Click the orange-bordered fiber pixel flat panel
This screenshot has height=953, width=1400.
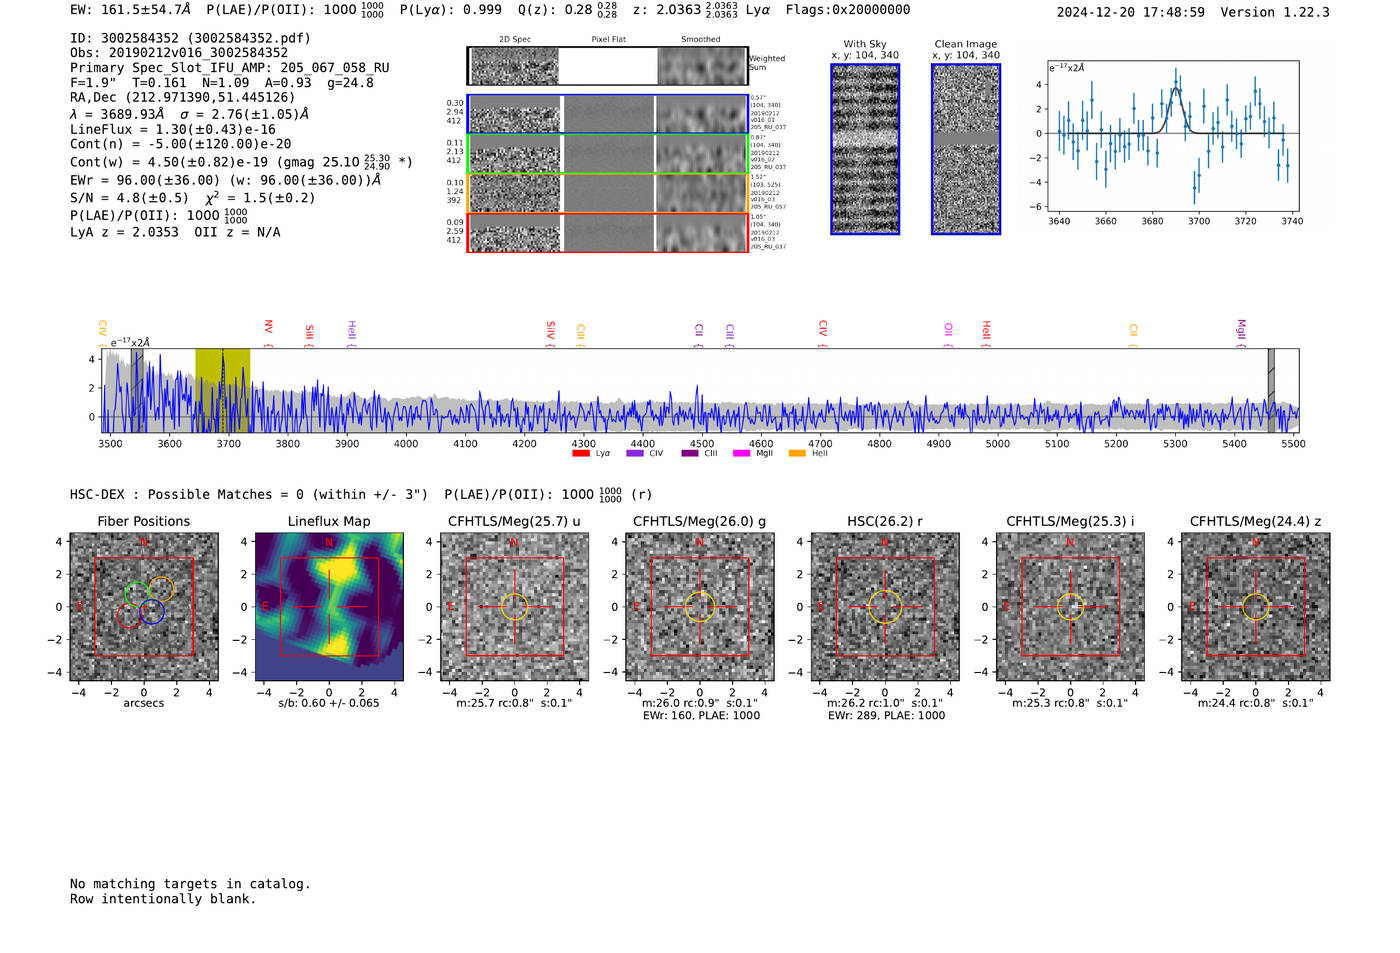(608, 193)
